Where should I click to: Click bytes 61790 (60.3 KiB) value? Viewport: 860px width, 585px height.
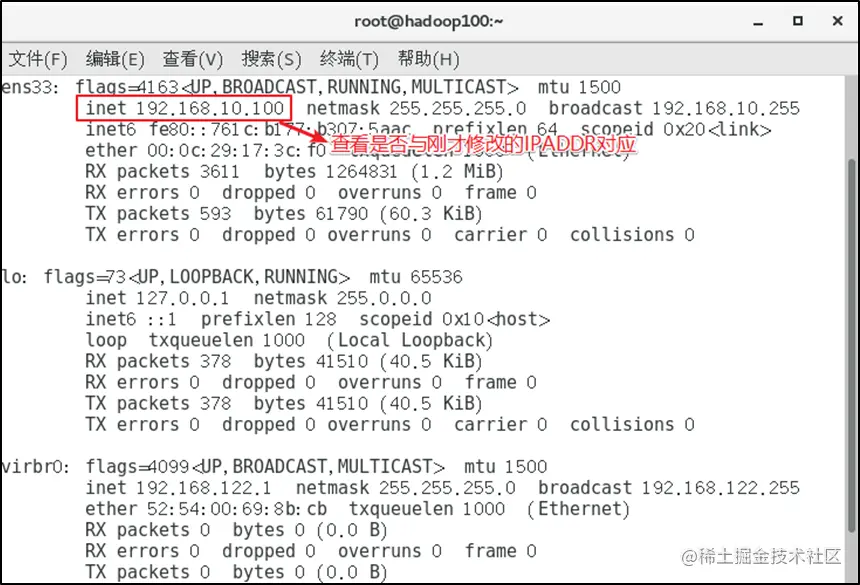(x=367, y=213)
